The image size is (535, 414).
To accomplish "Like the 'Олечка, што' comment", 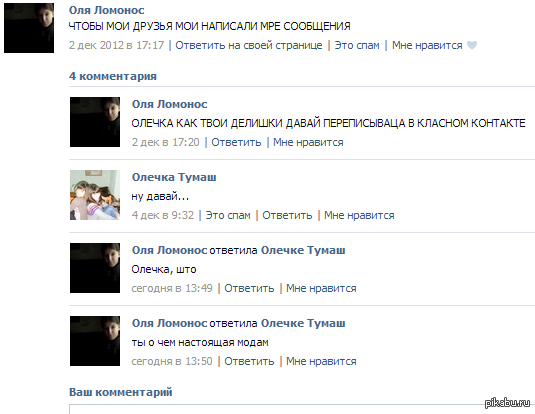I will [x=321, y=288].
